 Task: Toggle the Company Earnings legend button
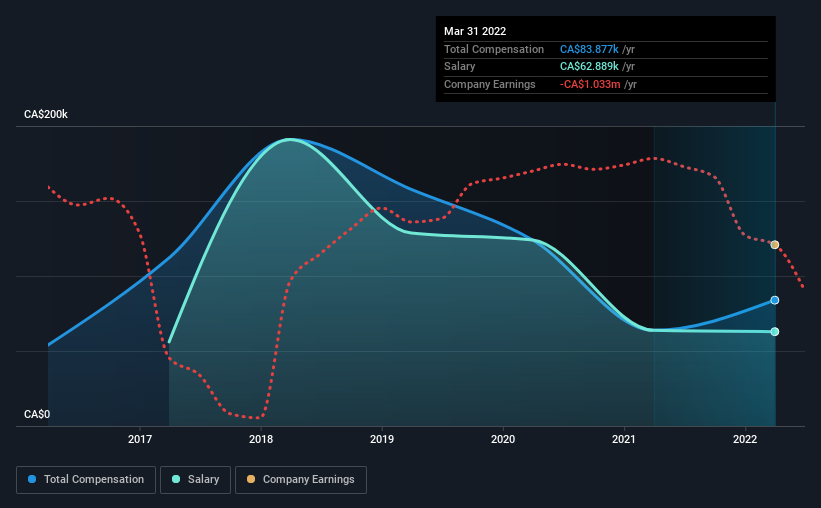pyautogui.click(x=301, y=480)
